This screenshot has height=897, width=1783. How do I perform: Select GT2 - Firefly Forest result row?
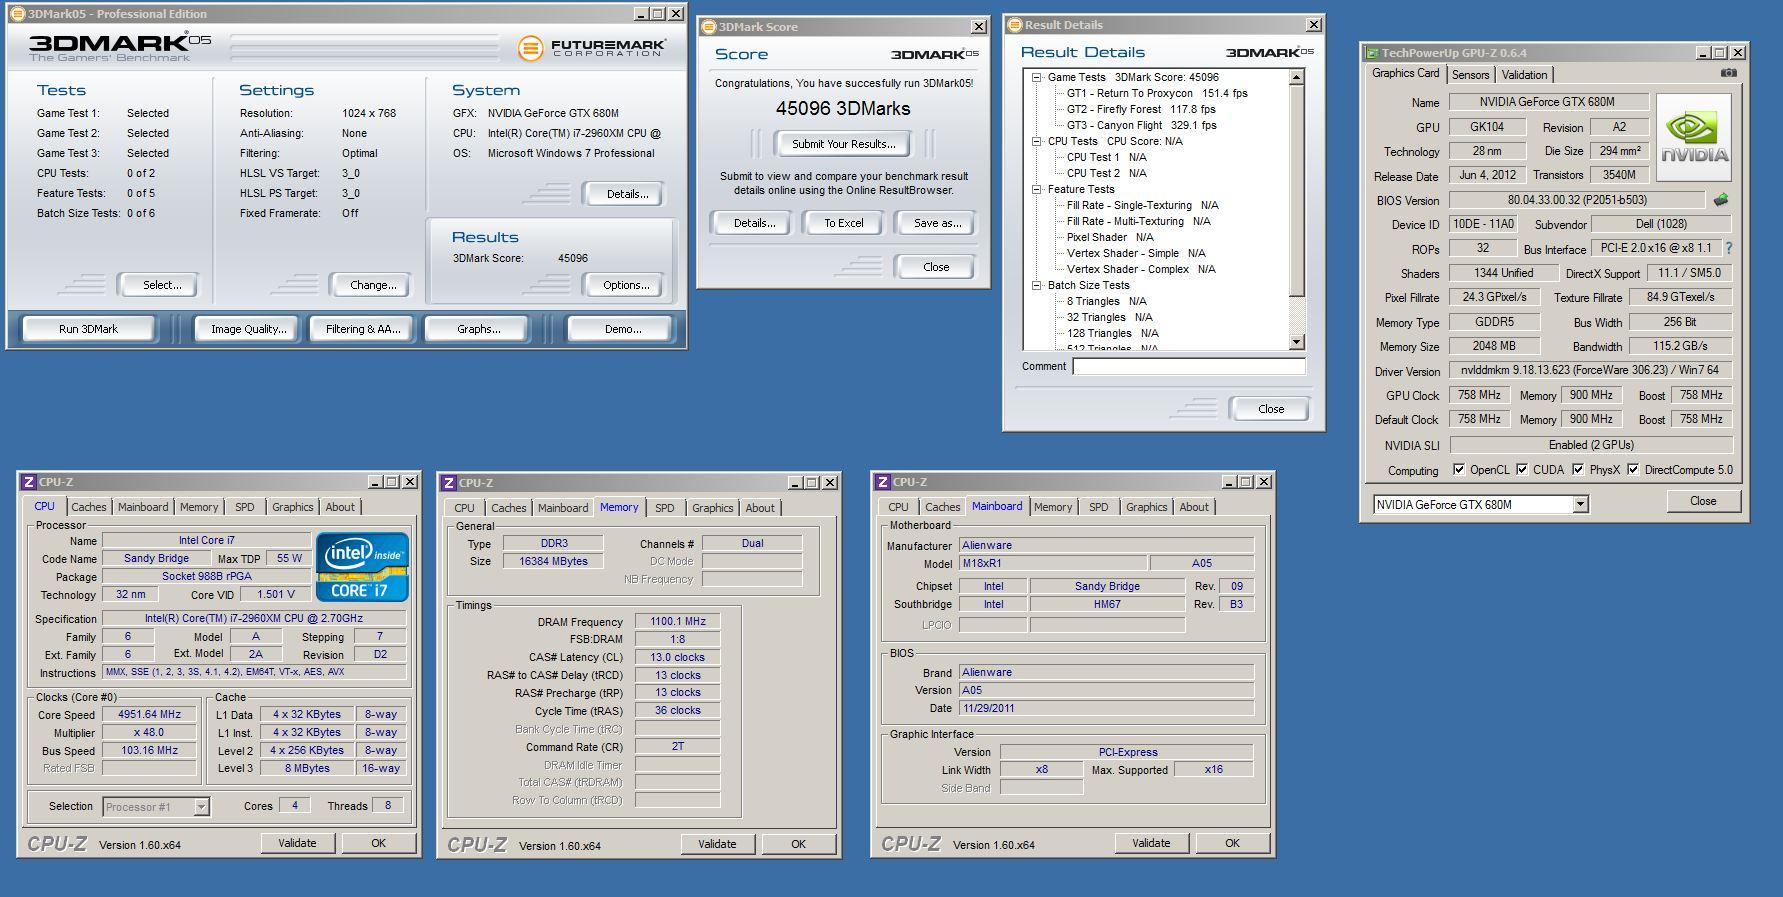tap(1141, 109)
